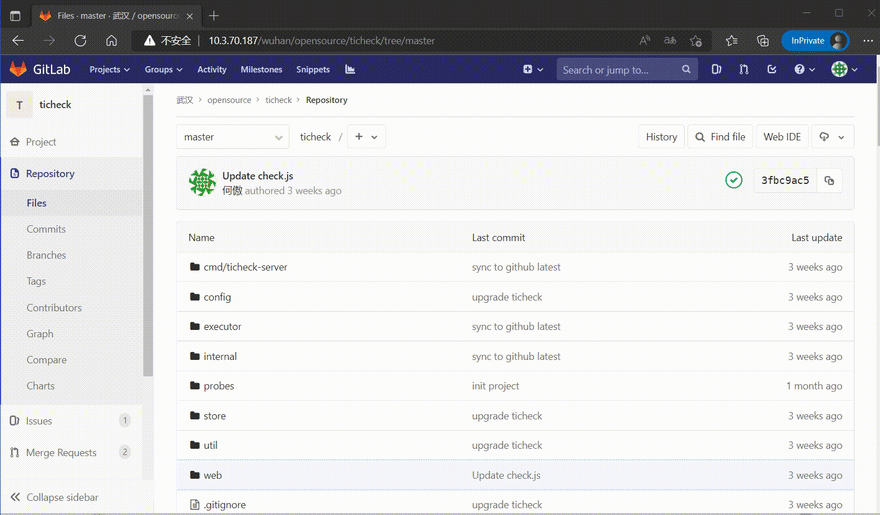Open the To-Do list icon
This screenshot has width=880, height=515.
(x=772, y=70)
